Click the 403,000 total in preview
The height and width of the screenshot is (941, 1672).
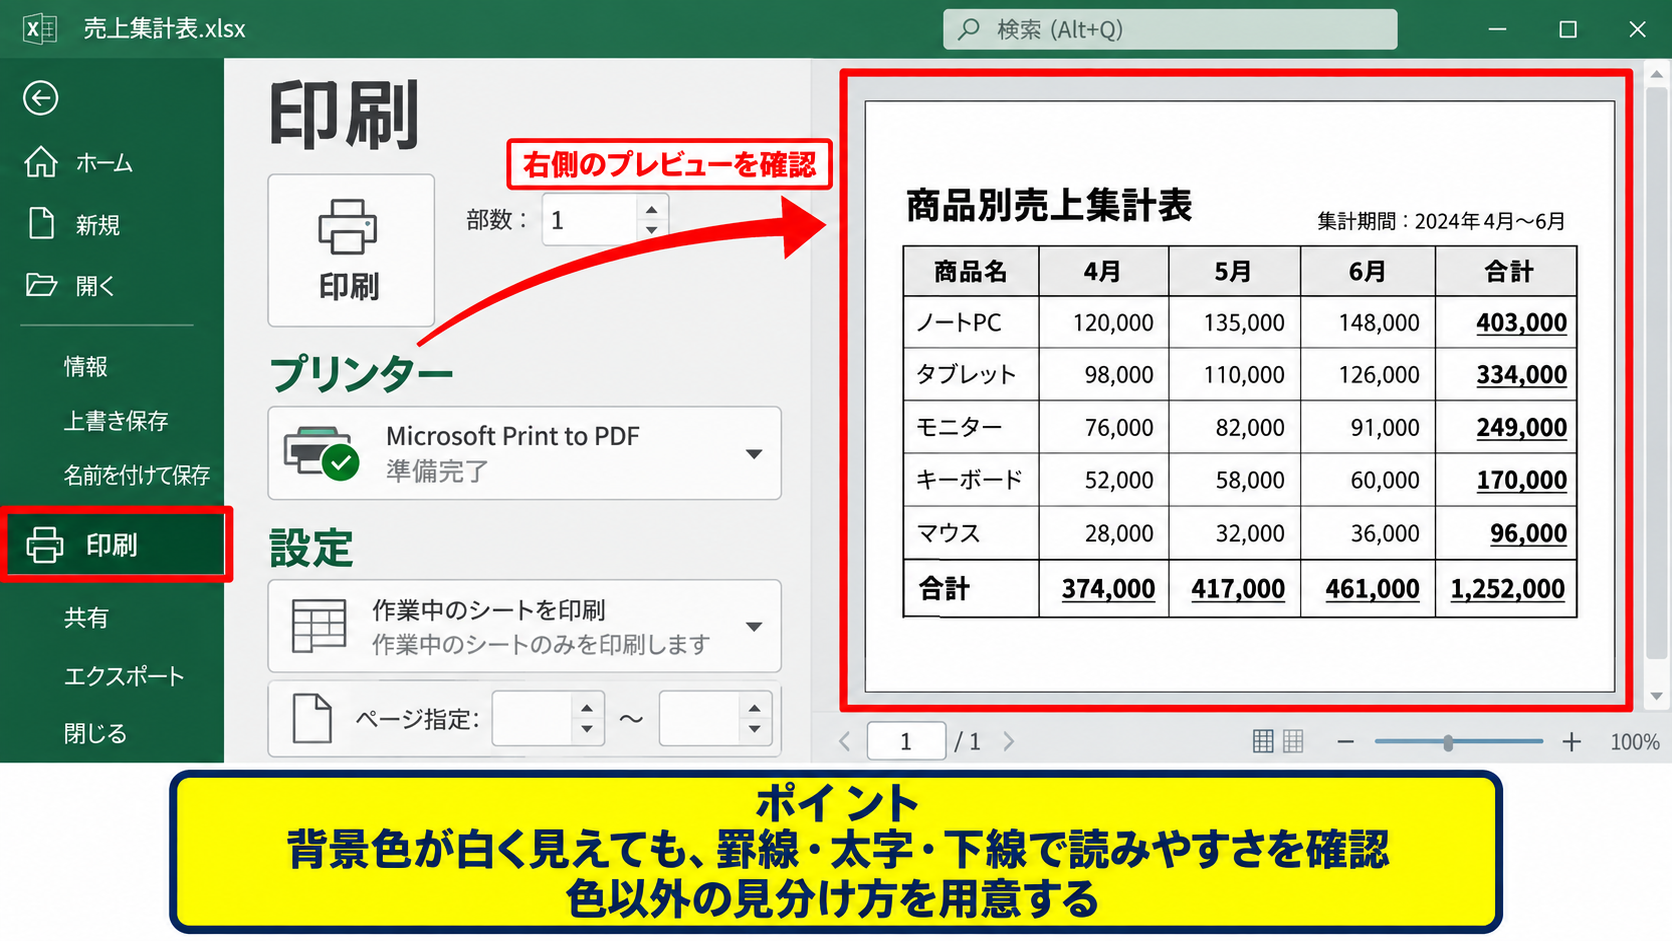[x=1521, y=323]
